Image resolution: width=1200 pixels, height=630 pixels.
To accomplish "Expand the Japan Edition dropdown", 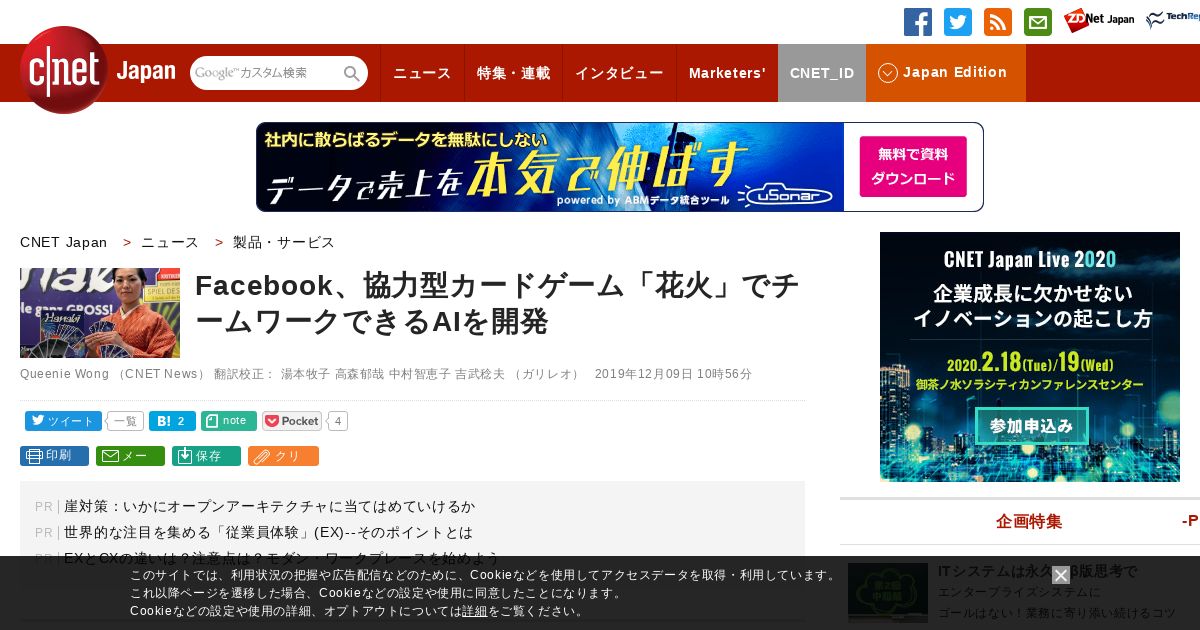I will coord(945,73).
